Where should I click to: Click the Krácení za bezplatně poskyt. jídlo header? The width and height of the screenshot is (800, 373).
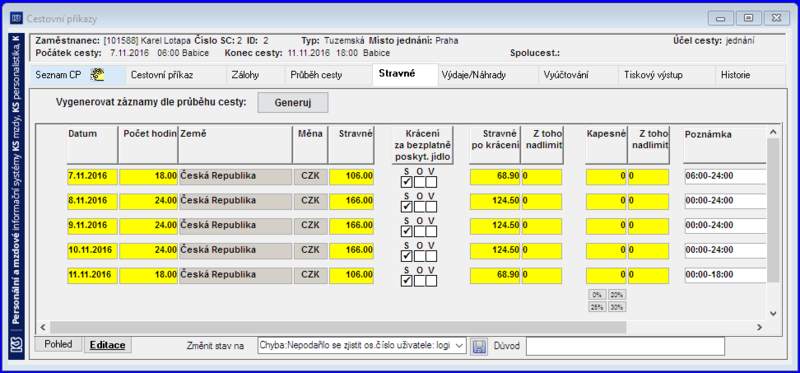coord(422,145)
